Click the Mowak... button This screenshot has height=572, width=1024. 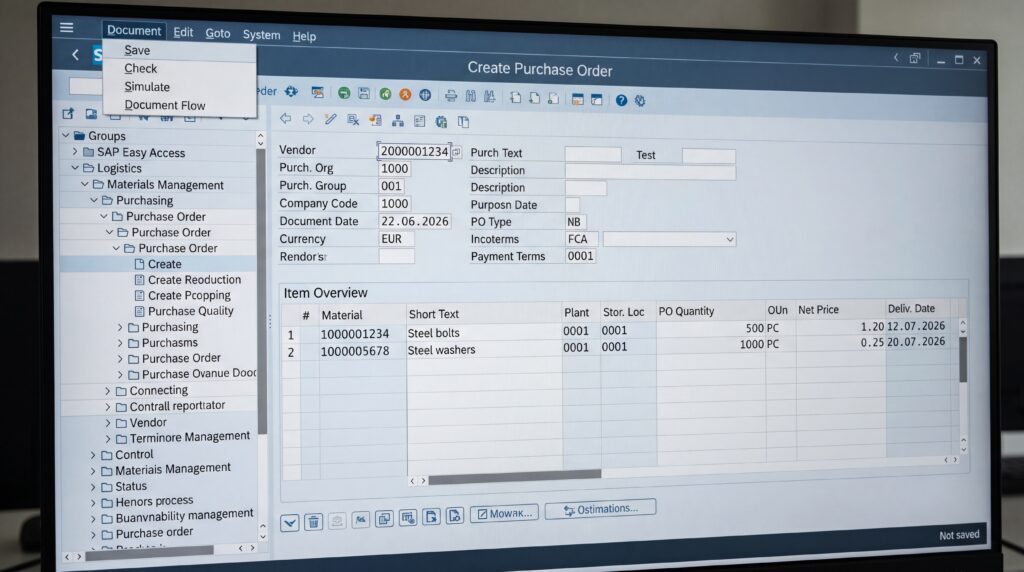coord(504,513)
